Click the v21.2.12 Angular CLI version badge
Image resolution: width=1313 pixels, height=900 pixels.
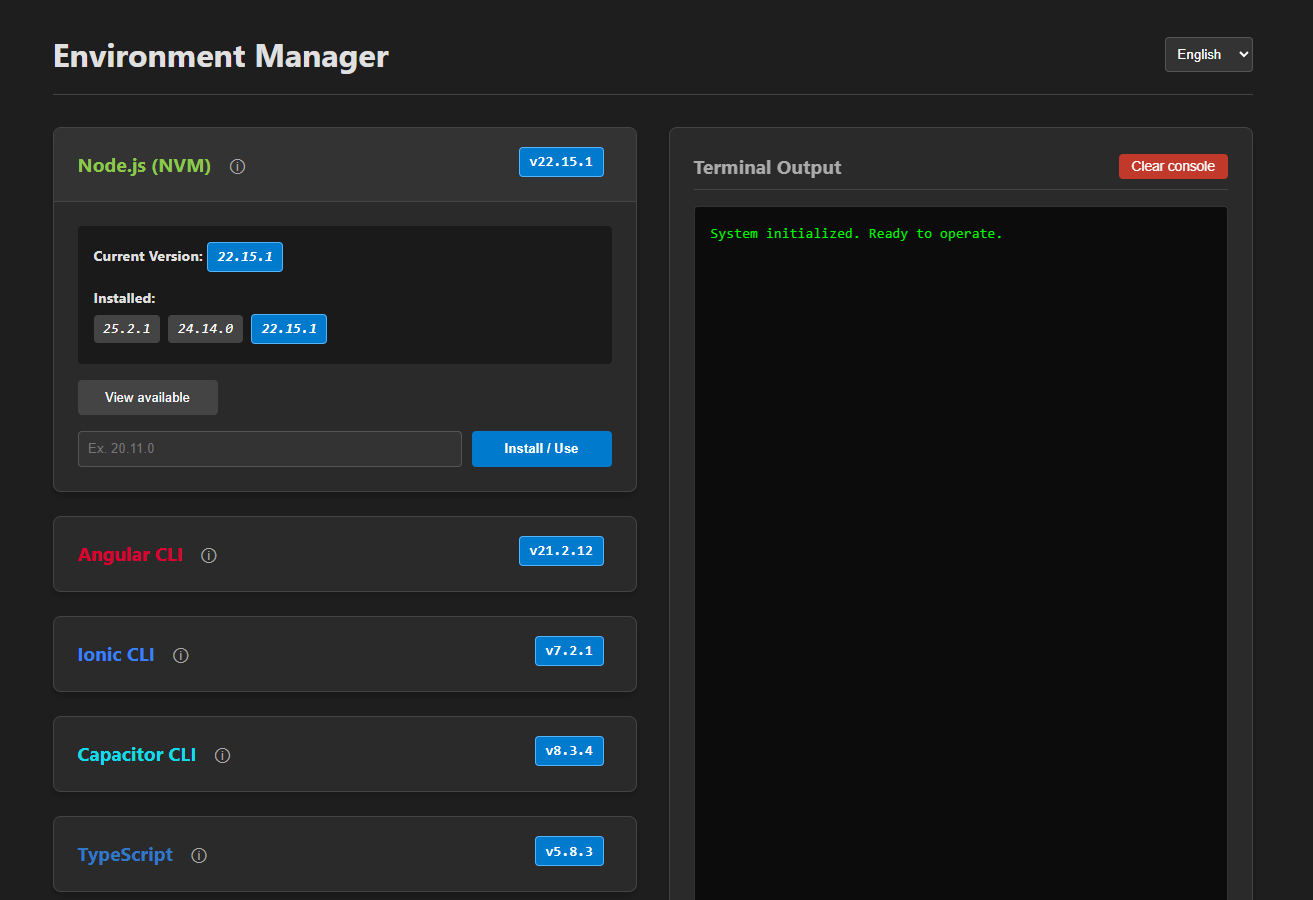click(x=561, y=551)
